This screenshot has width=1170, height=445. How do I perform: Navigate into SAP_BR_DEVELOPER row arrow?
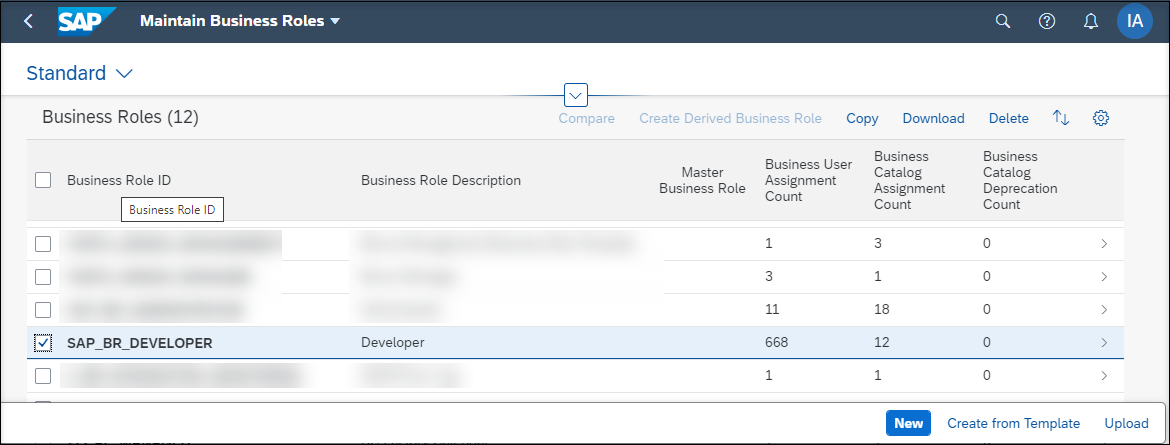click(1104, 343)
